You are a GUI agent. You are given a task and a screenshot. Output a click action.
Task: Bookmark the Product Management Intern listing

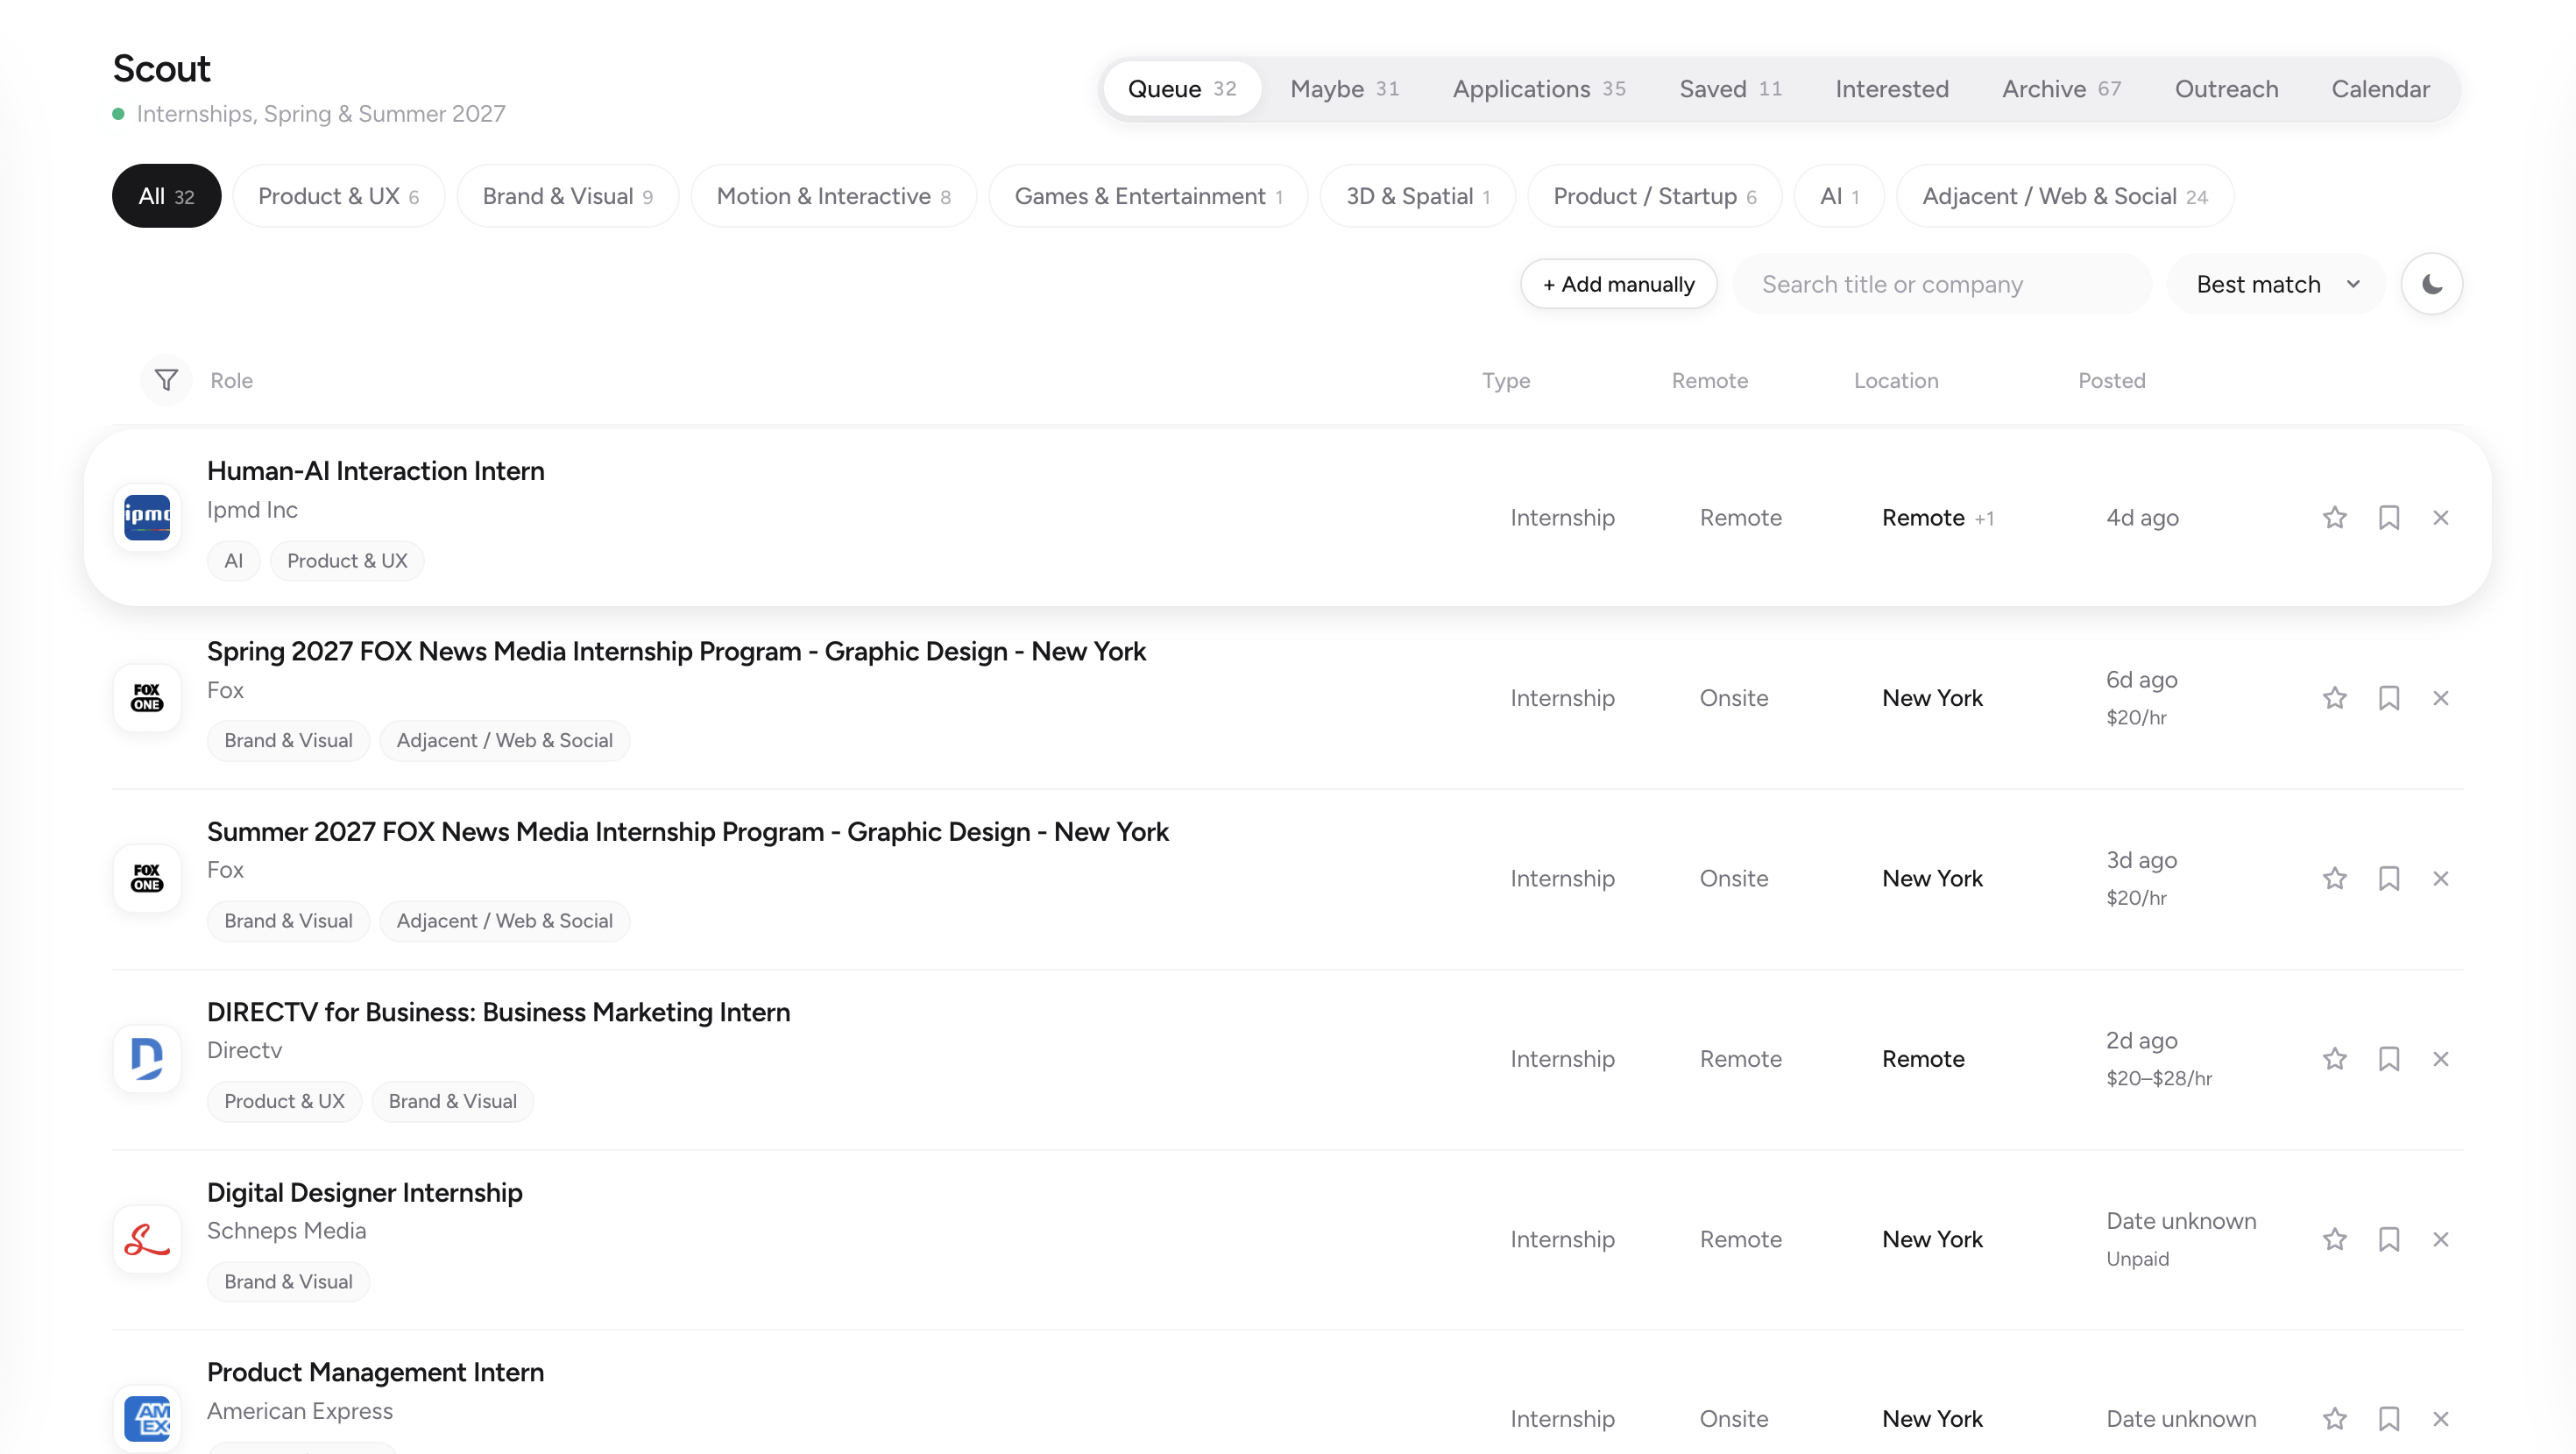[x=2389, y=1418]
